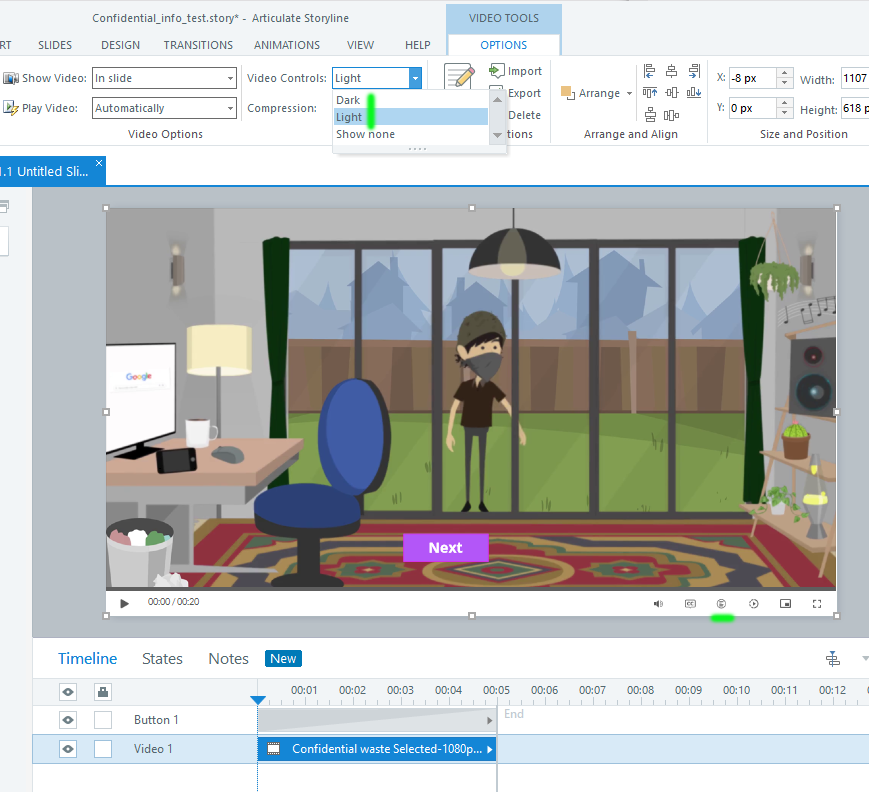Image resolution: width=869 pixels, height=792 pixels.
Task: Click the Align Right icon in ribbon
Action: 694,71
